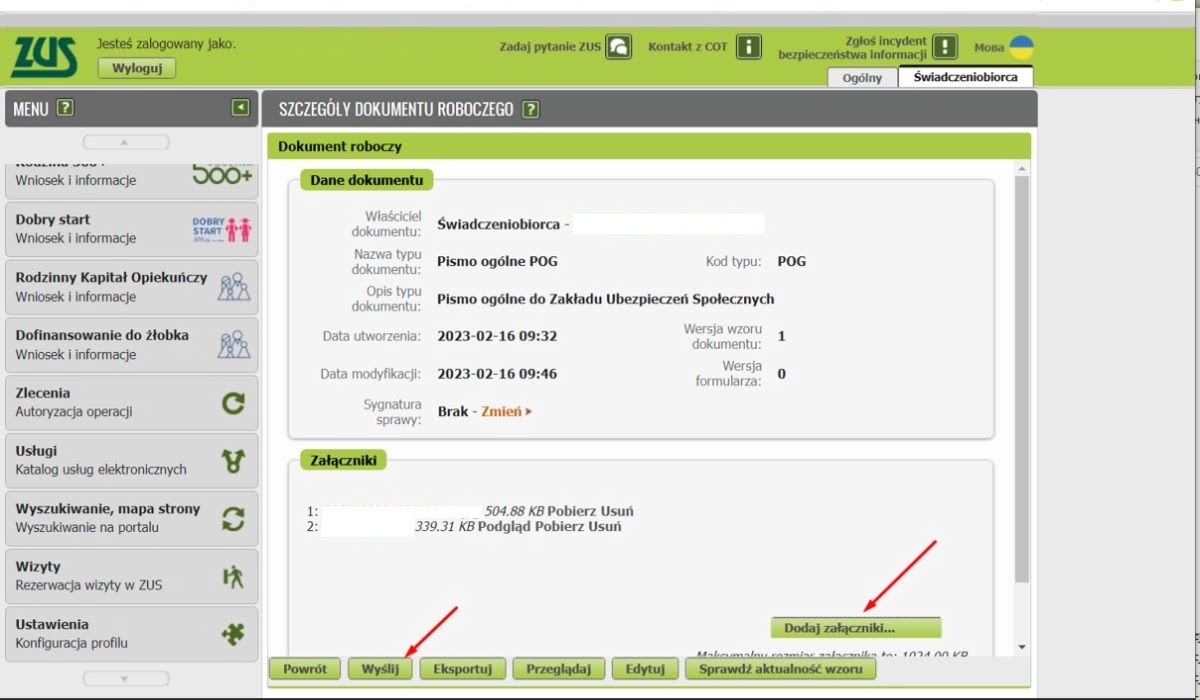Viewport: 1200px width, 700px height.
Task: Click the Dokument roboczy section header
Action: point(648,146)
